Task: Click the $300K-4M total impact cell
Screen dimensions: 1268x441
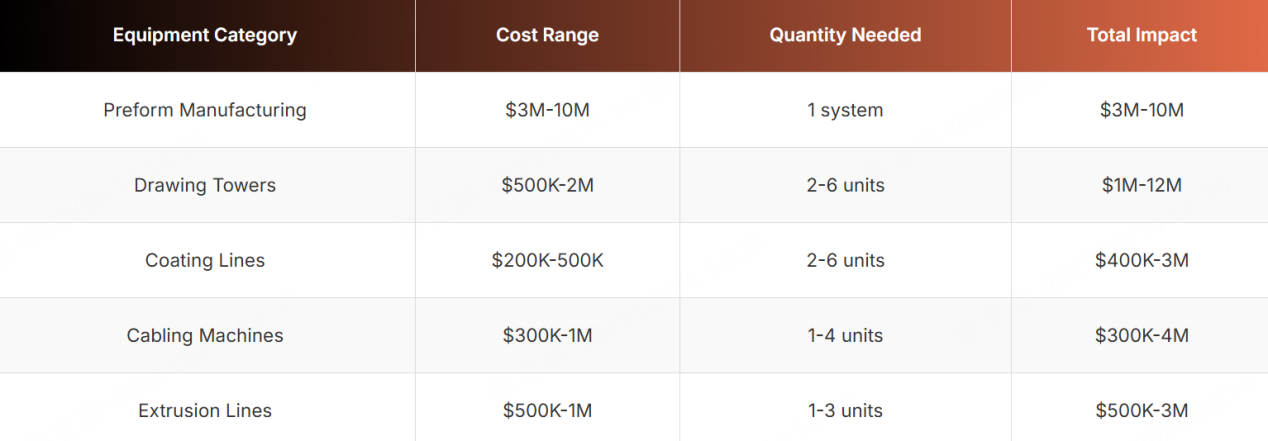Action: point(1141,335)
